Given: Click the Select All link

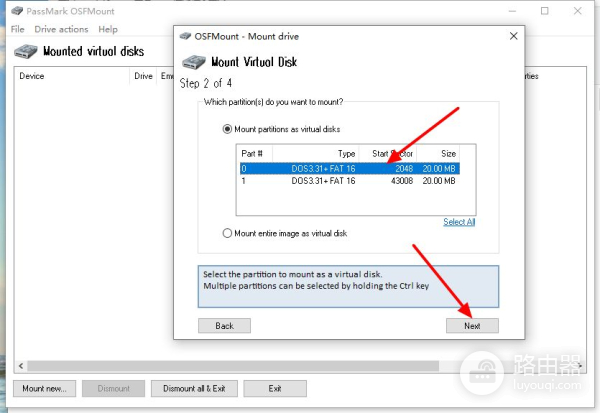Looking at the screenshot, I should tap(459, 222).
